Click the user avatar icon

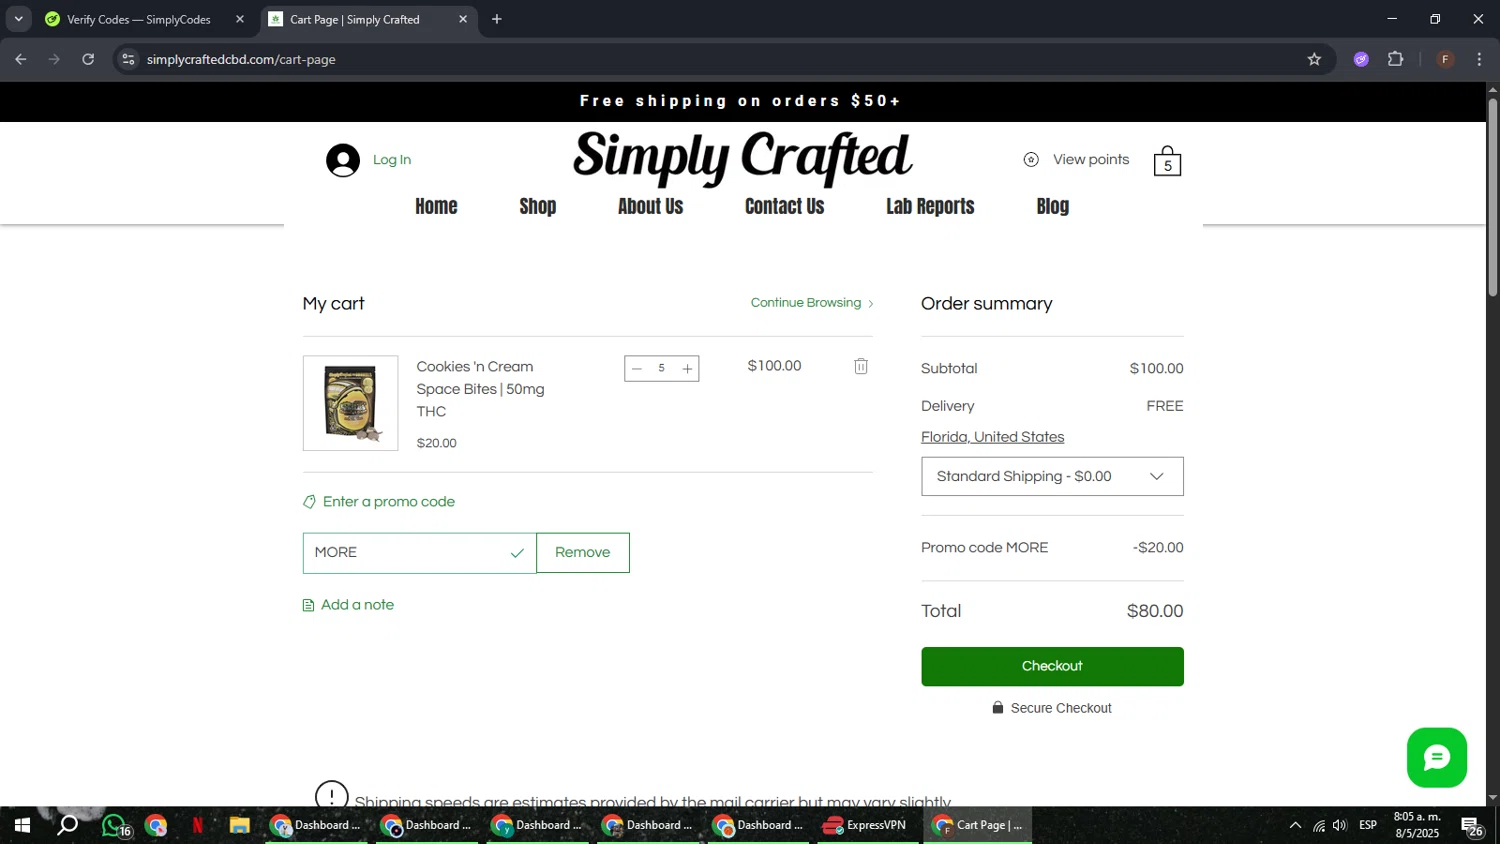343,160
